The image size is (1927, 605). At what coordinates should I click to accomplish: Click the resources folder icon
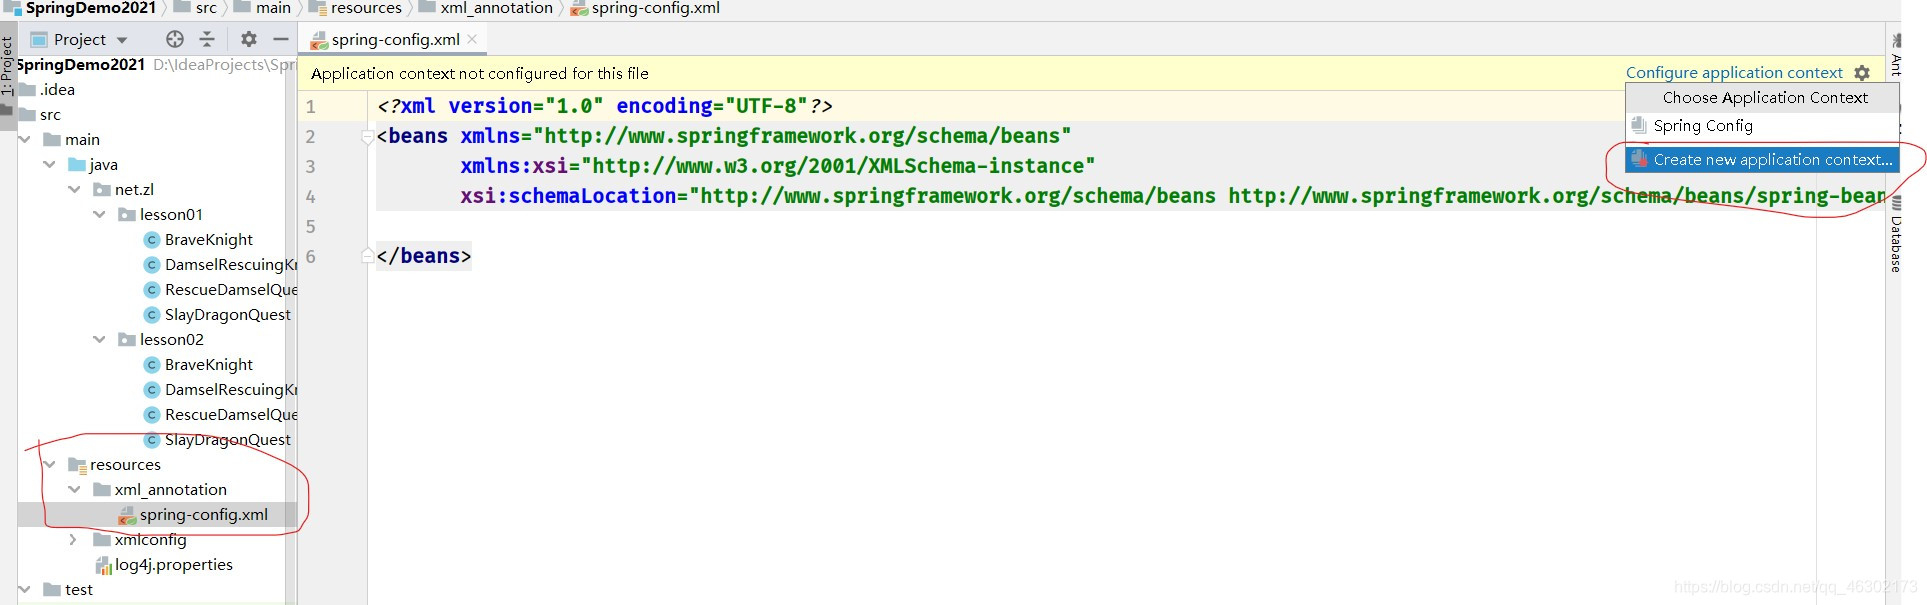point(77,465)
